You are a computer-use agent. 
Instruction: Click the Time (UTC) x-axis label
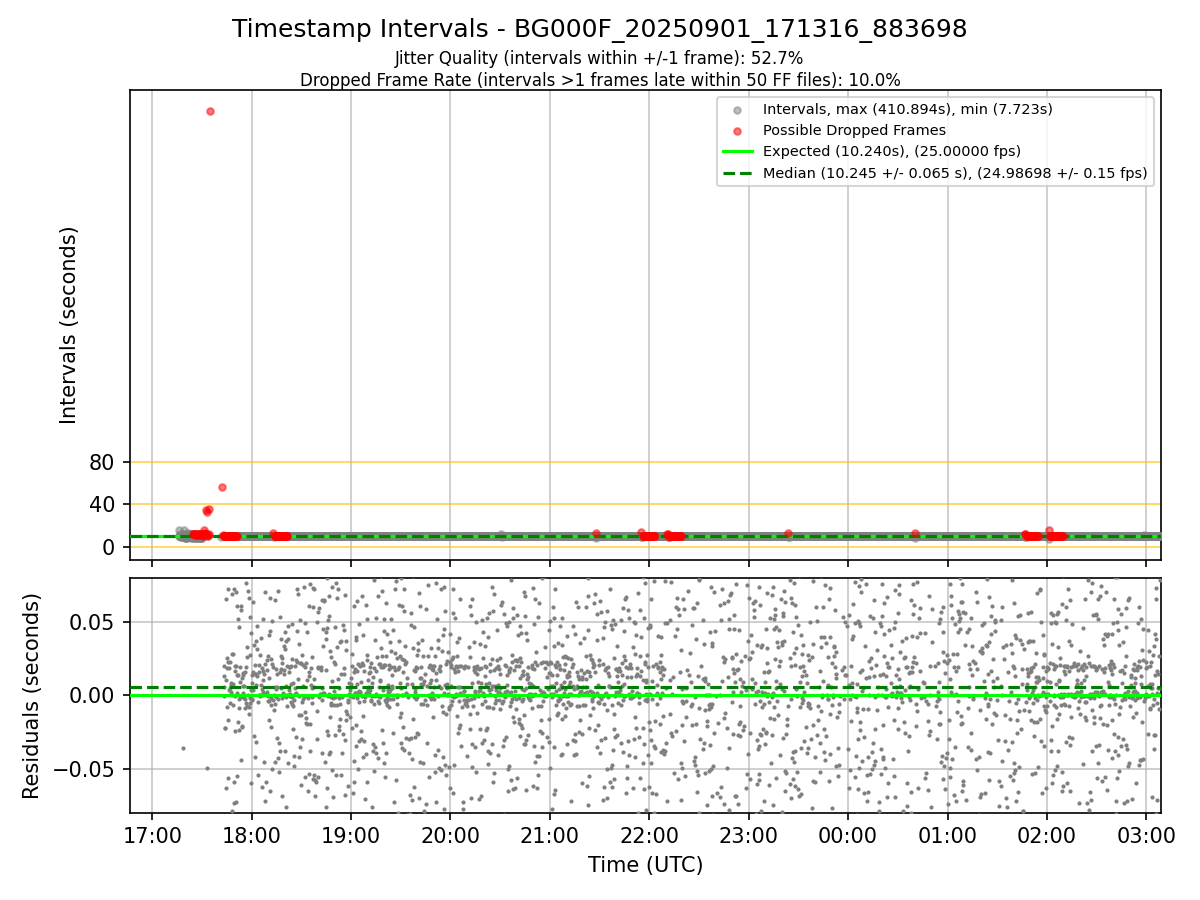click(645, 865)
